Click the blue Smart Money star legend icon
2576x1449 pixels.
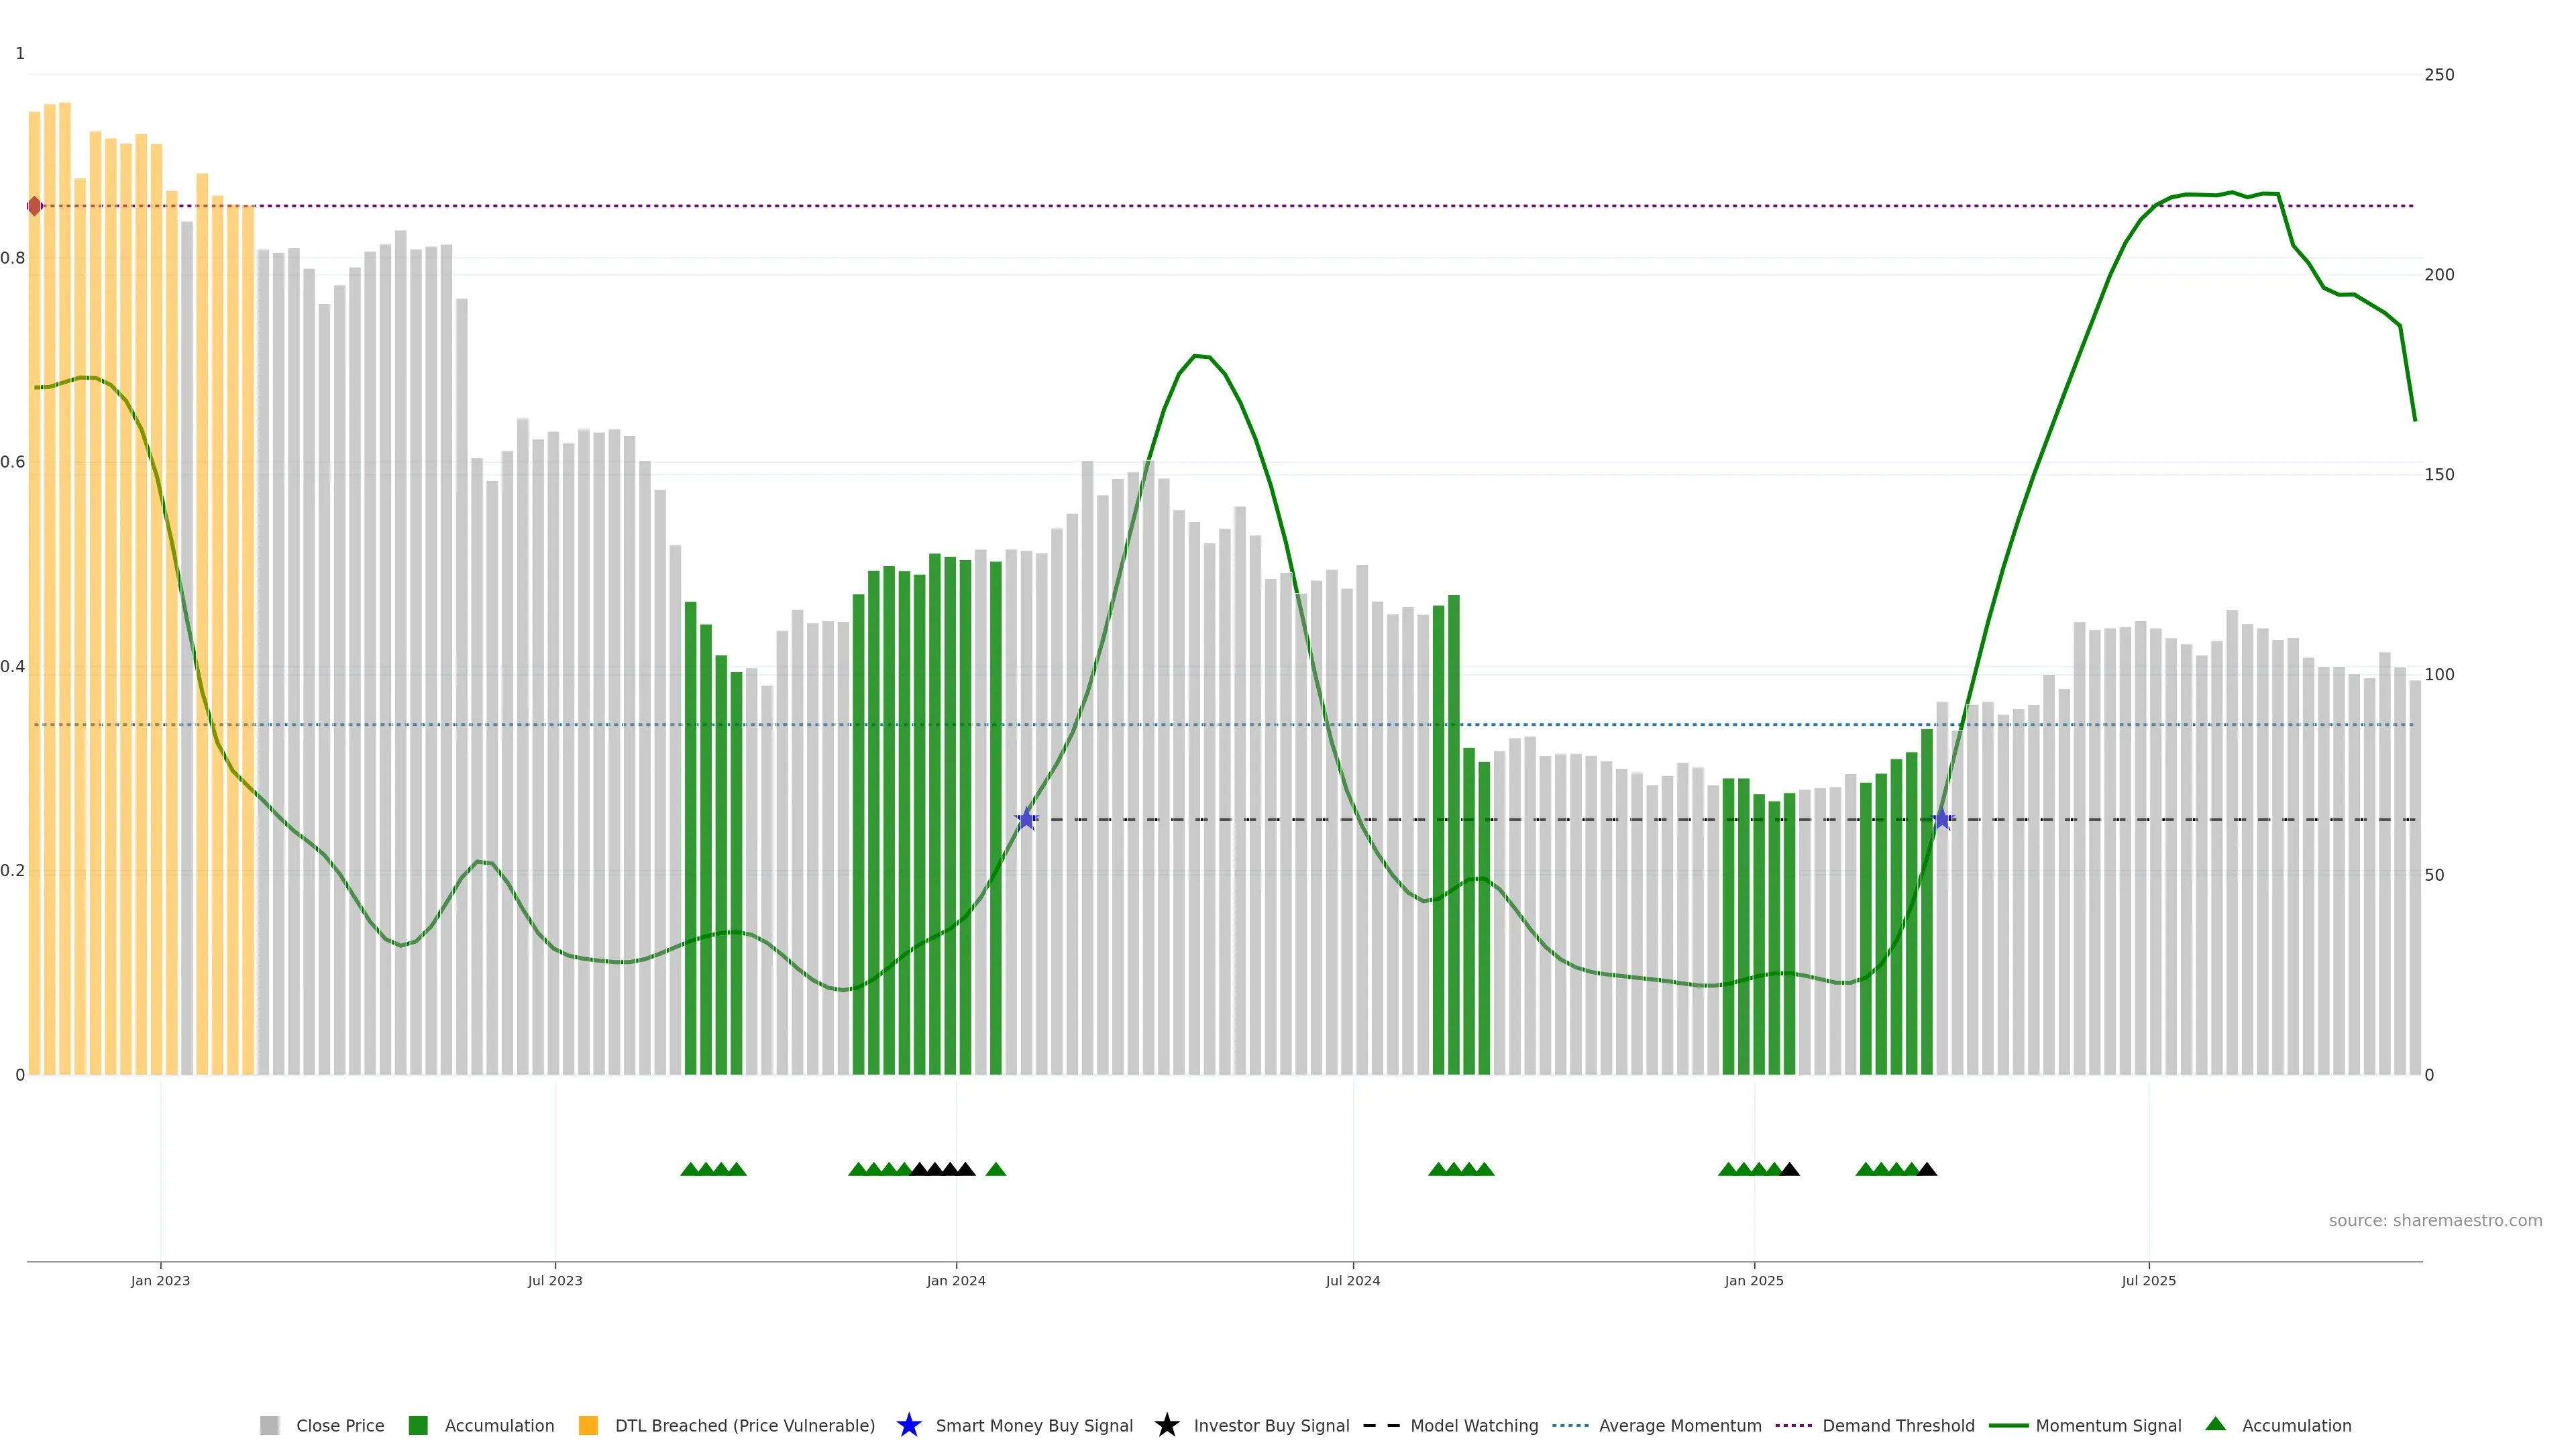click(x=908, y=1425)
